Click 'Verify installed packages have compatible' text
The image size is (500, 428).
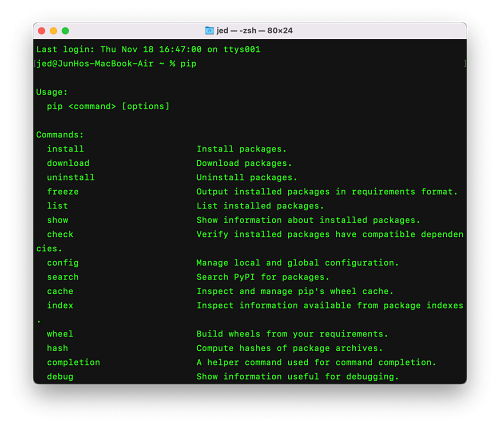coord(306,234)
